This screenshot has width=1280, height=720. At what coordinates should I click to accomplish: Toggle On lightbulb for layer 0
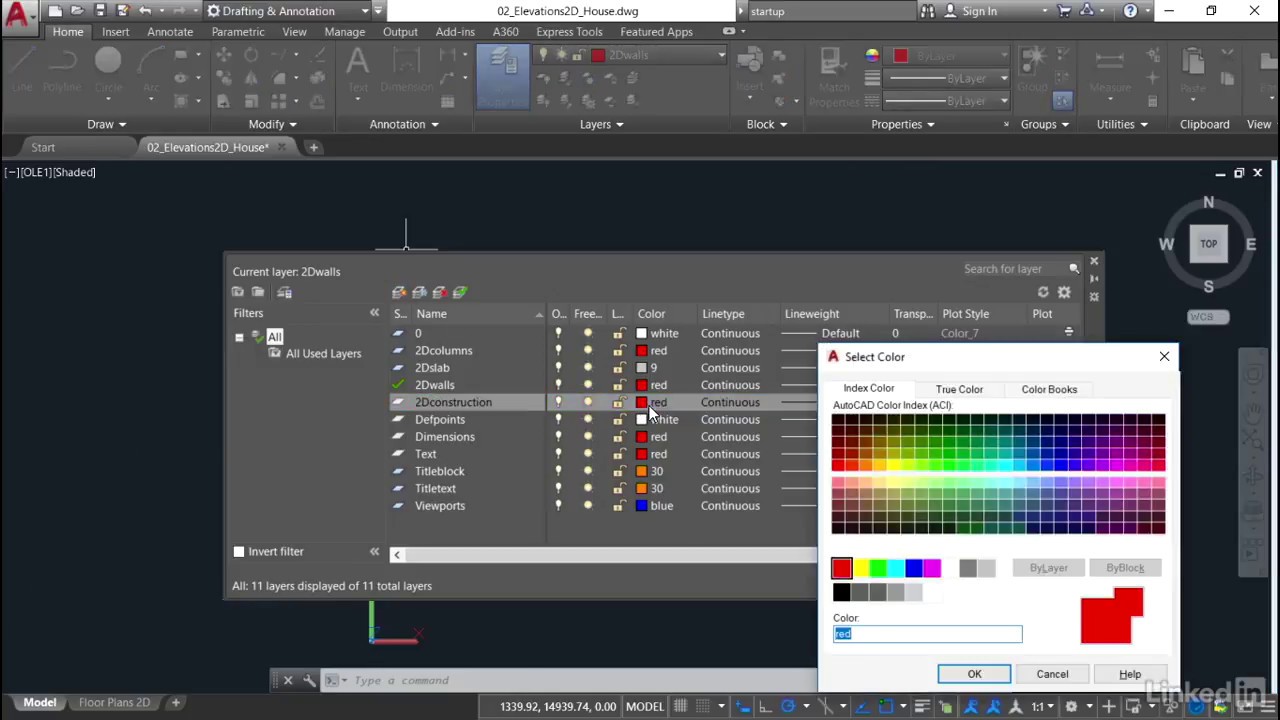pos(558,334)
